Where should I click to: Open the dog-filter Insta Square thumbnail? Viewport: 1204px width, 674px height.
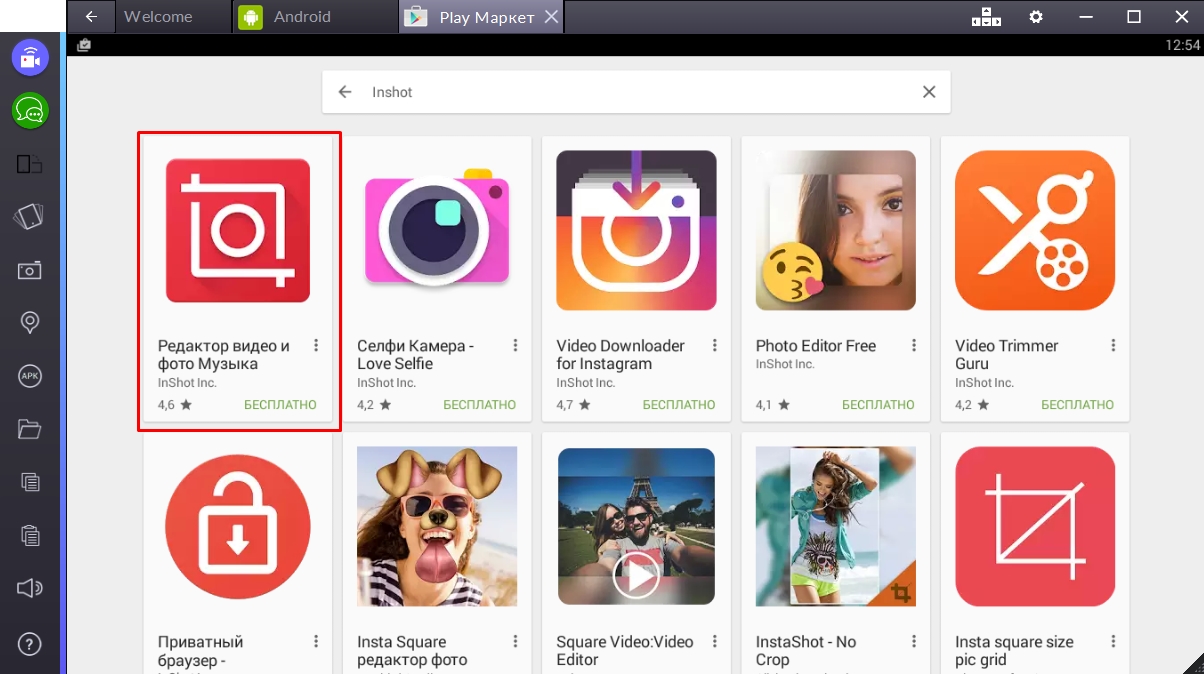click(x=437, y=526)
